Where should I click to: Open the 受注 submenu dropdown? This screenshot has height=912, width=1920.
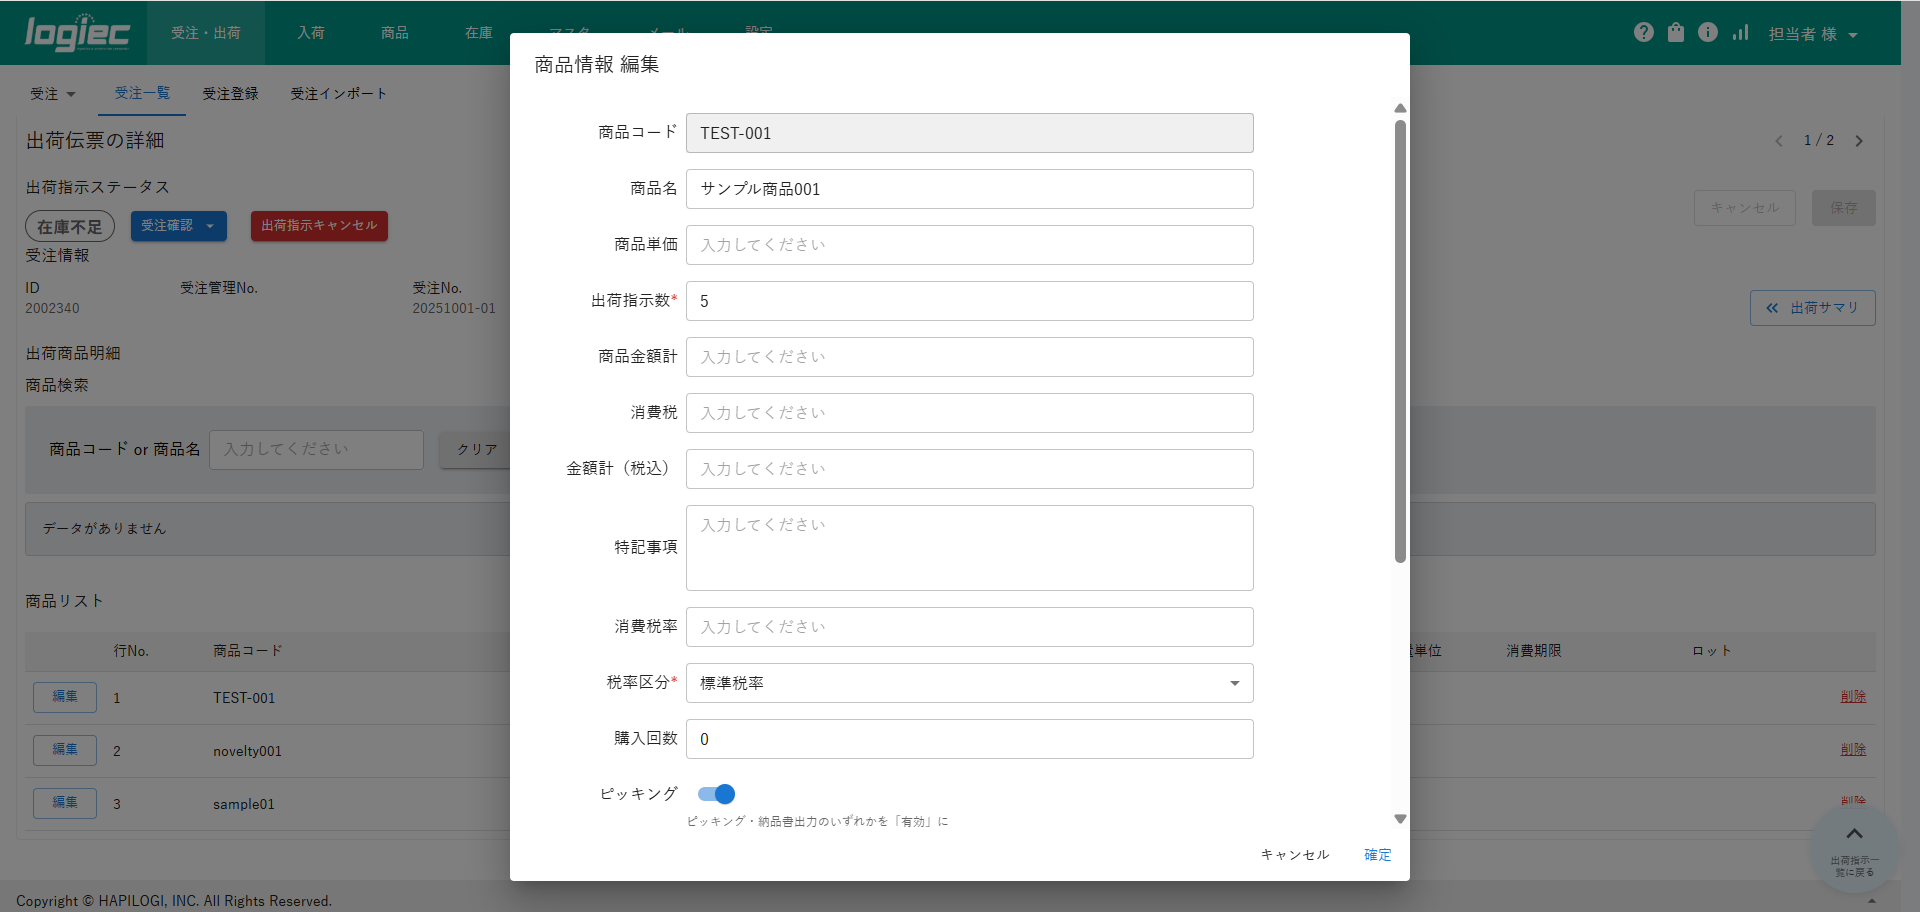point(53,94)
